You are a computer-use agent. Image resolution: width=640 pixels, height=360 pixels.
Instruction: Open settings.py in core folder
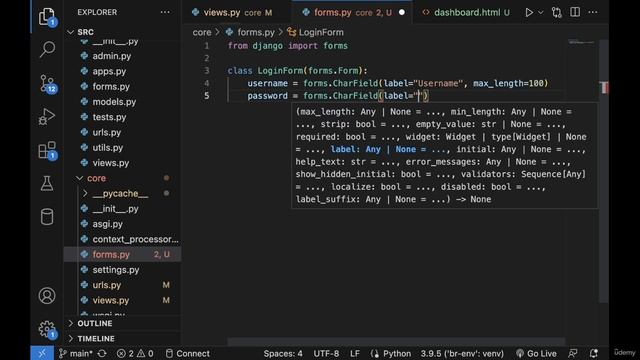[x=122, y=270]
